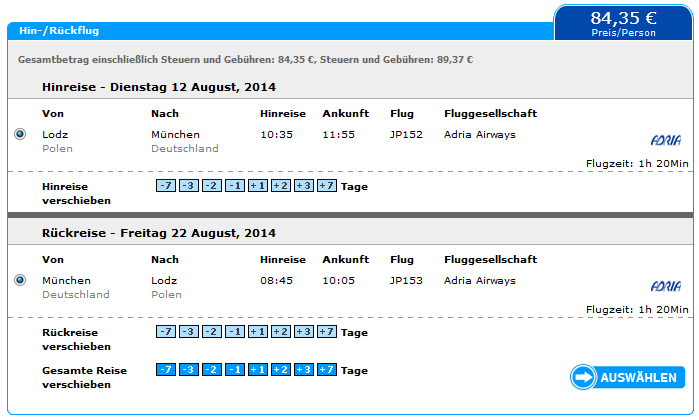Move Rückreise by +3 days
The height and width of the screenshot is (420, 699).
pos(304,332)
